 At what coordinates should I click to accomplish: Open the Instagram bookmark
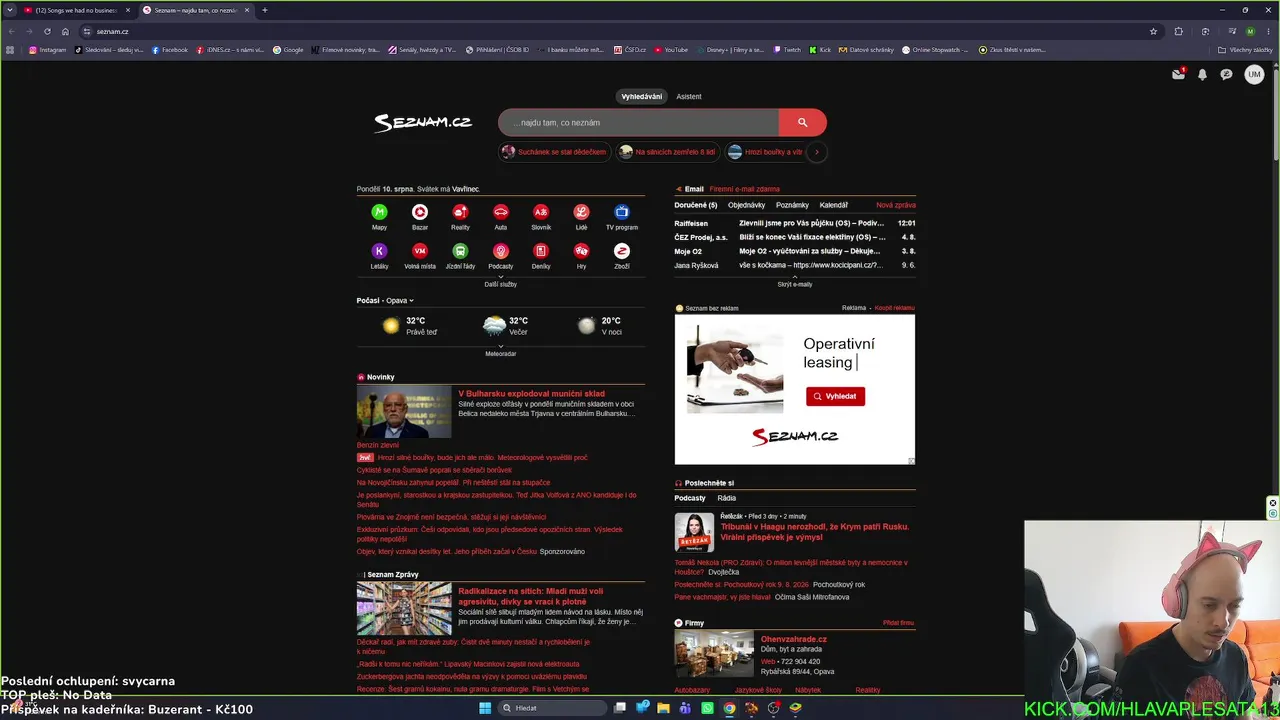pyautogui.click(x=48, y=50)
